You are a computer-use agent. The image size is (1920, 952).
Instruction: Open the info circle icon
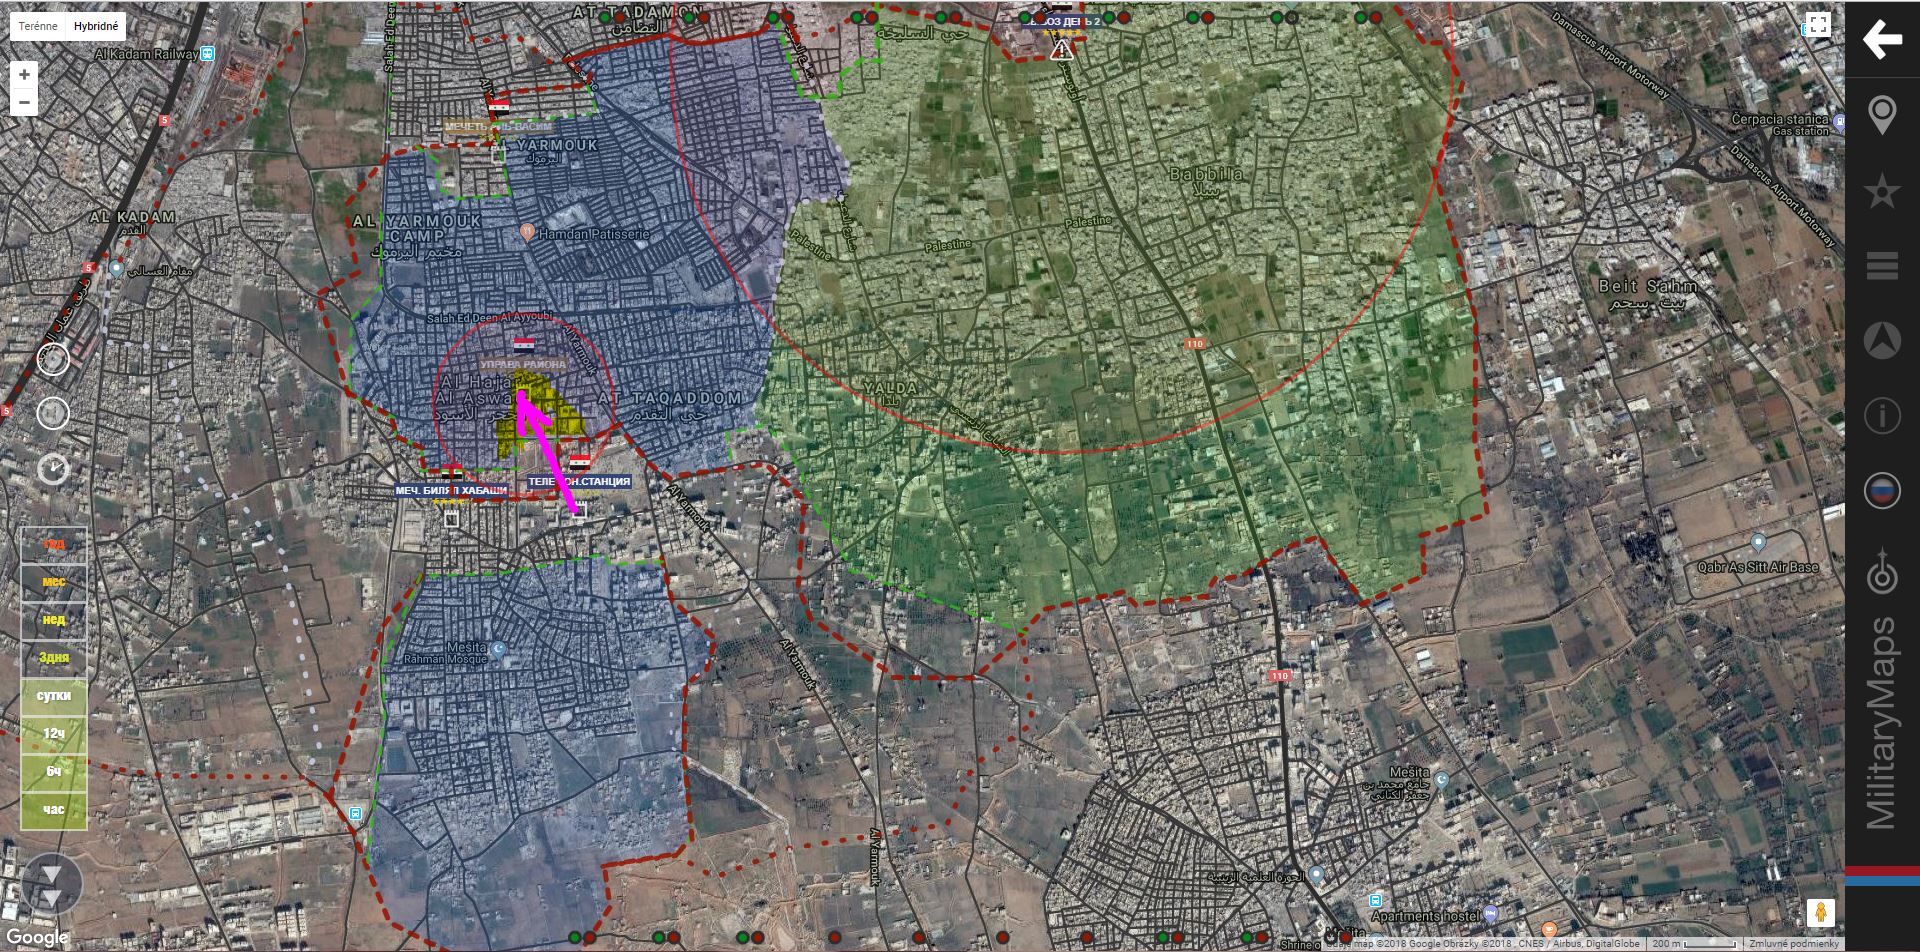(x=1881, y=415)
